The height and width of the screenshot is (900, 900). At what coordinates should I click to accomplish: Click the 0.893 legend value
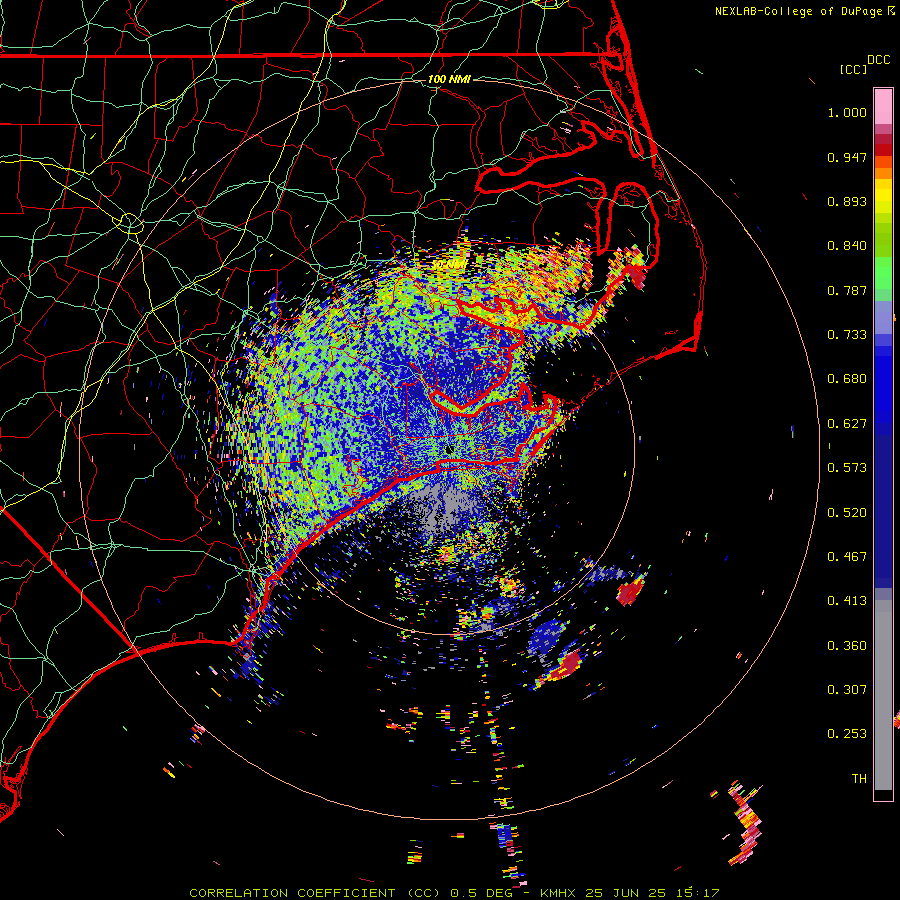click(847, 201)
